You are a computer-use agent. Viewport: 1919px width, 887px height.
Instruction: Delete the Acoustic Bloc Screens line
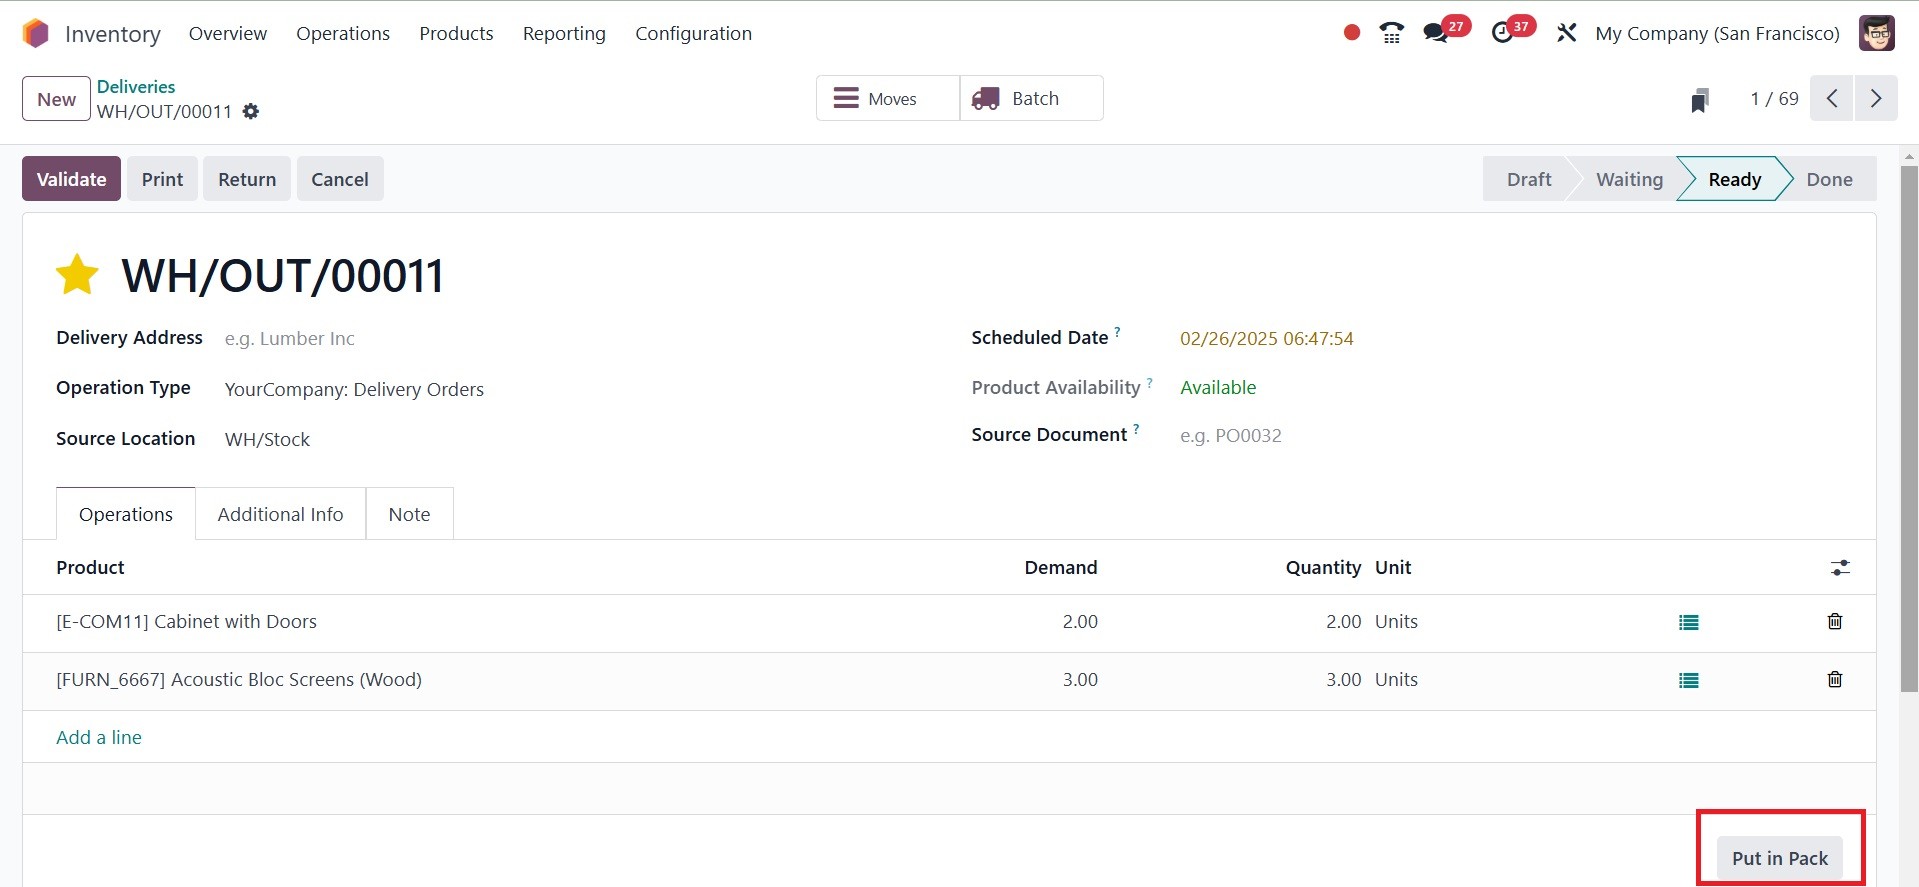click(x=1834, y=680)
